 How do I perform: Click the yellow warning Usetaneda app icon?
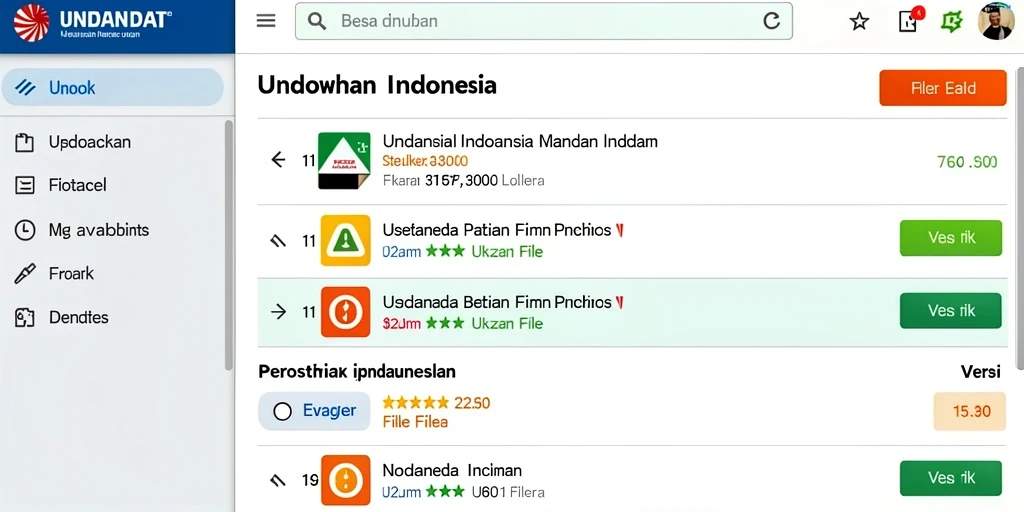pyautogui.click(x=345, y=240)
